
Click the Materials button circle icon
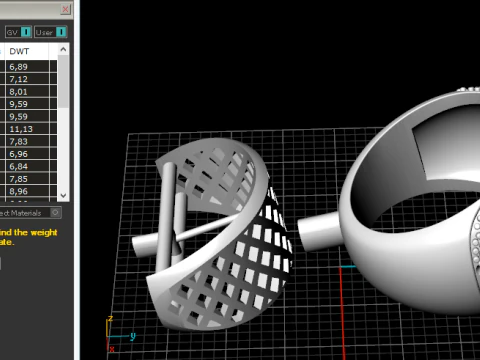tap(55, 212)
